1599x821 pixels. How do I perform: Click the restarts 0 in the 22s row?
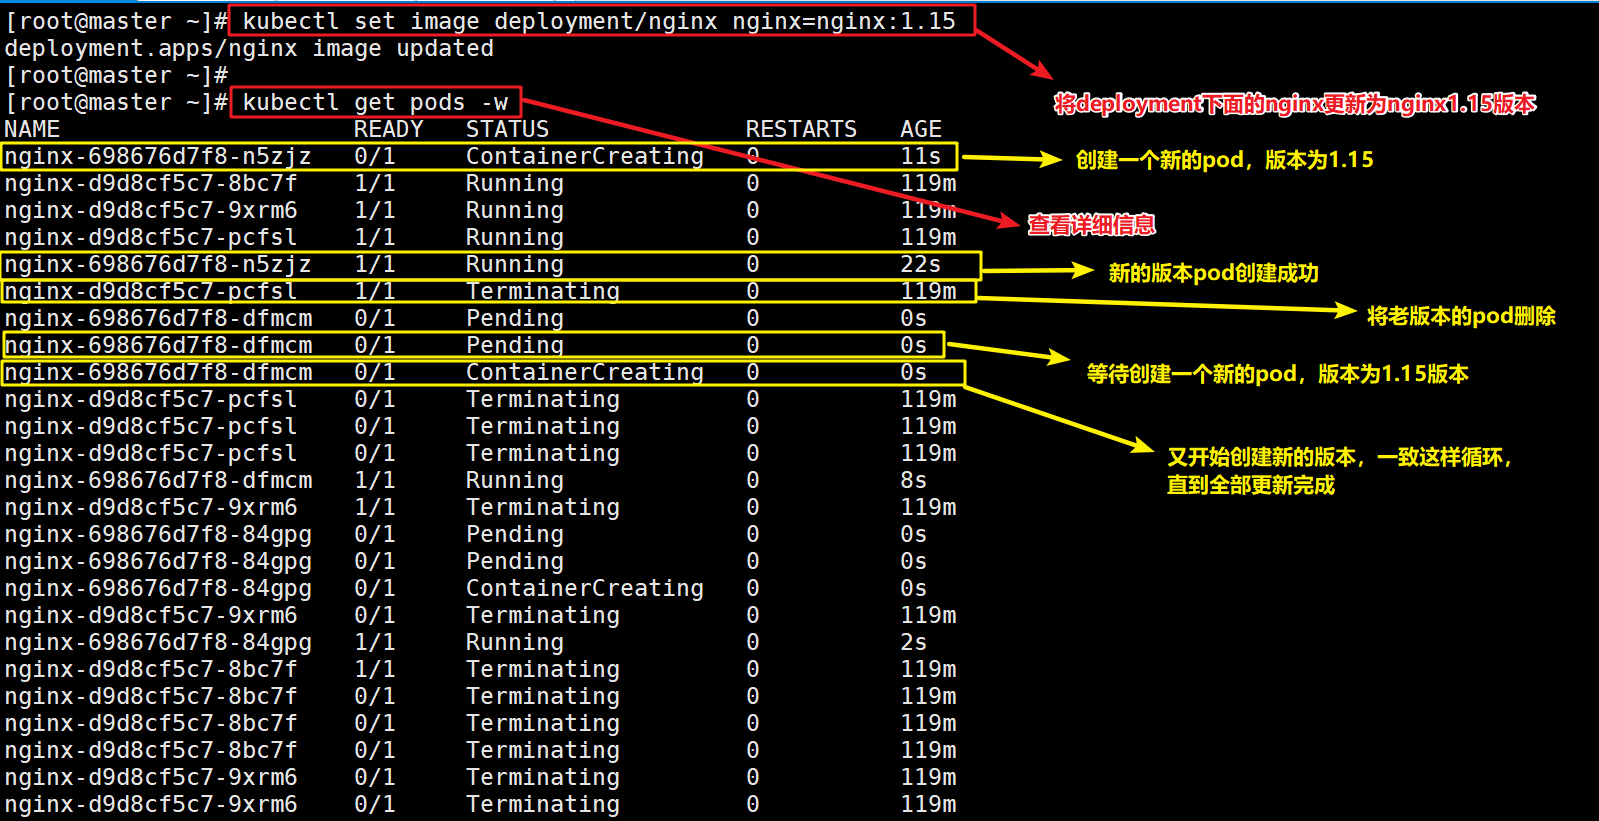tap(753, 264)
